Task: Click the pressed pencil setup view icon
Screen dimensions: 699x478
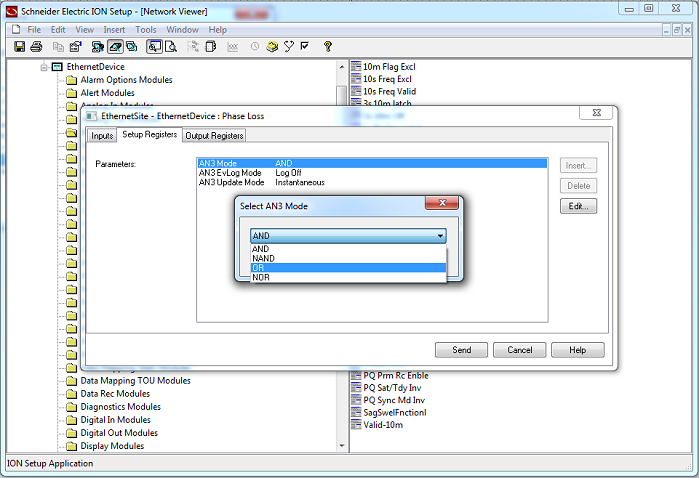Action: click(115, 46)
